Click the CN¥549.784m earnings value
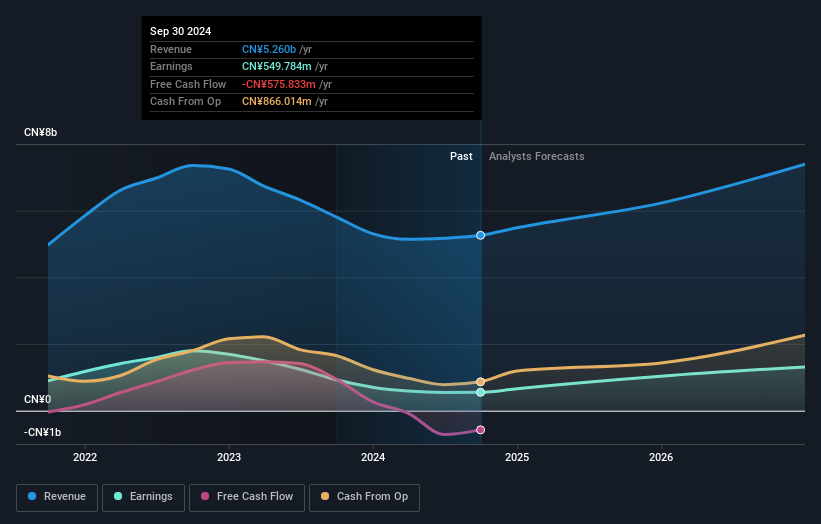 click(x=276, y=66)
